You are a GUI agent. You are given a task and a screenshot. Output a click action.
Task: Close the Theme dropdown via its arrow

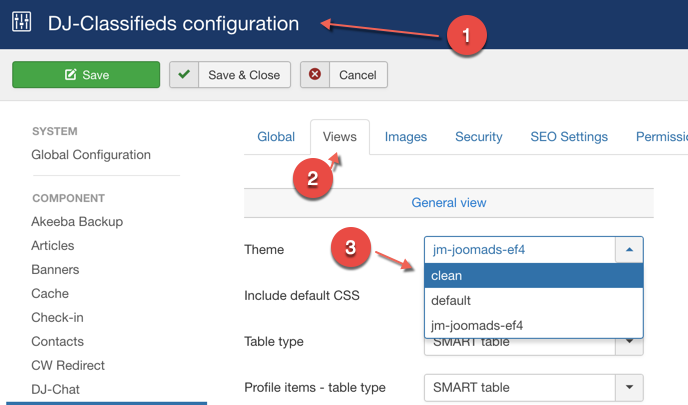coord(629,250)
